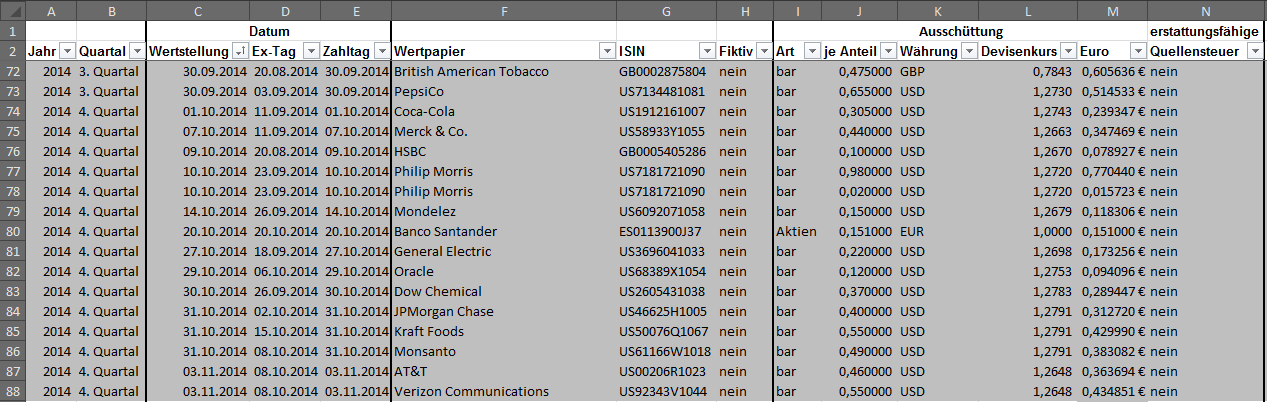The width and height of the screenshot is (1267, 402).
Task: Click the Devisenkurs value 0,7843
Action: [x=1027, y=72]
